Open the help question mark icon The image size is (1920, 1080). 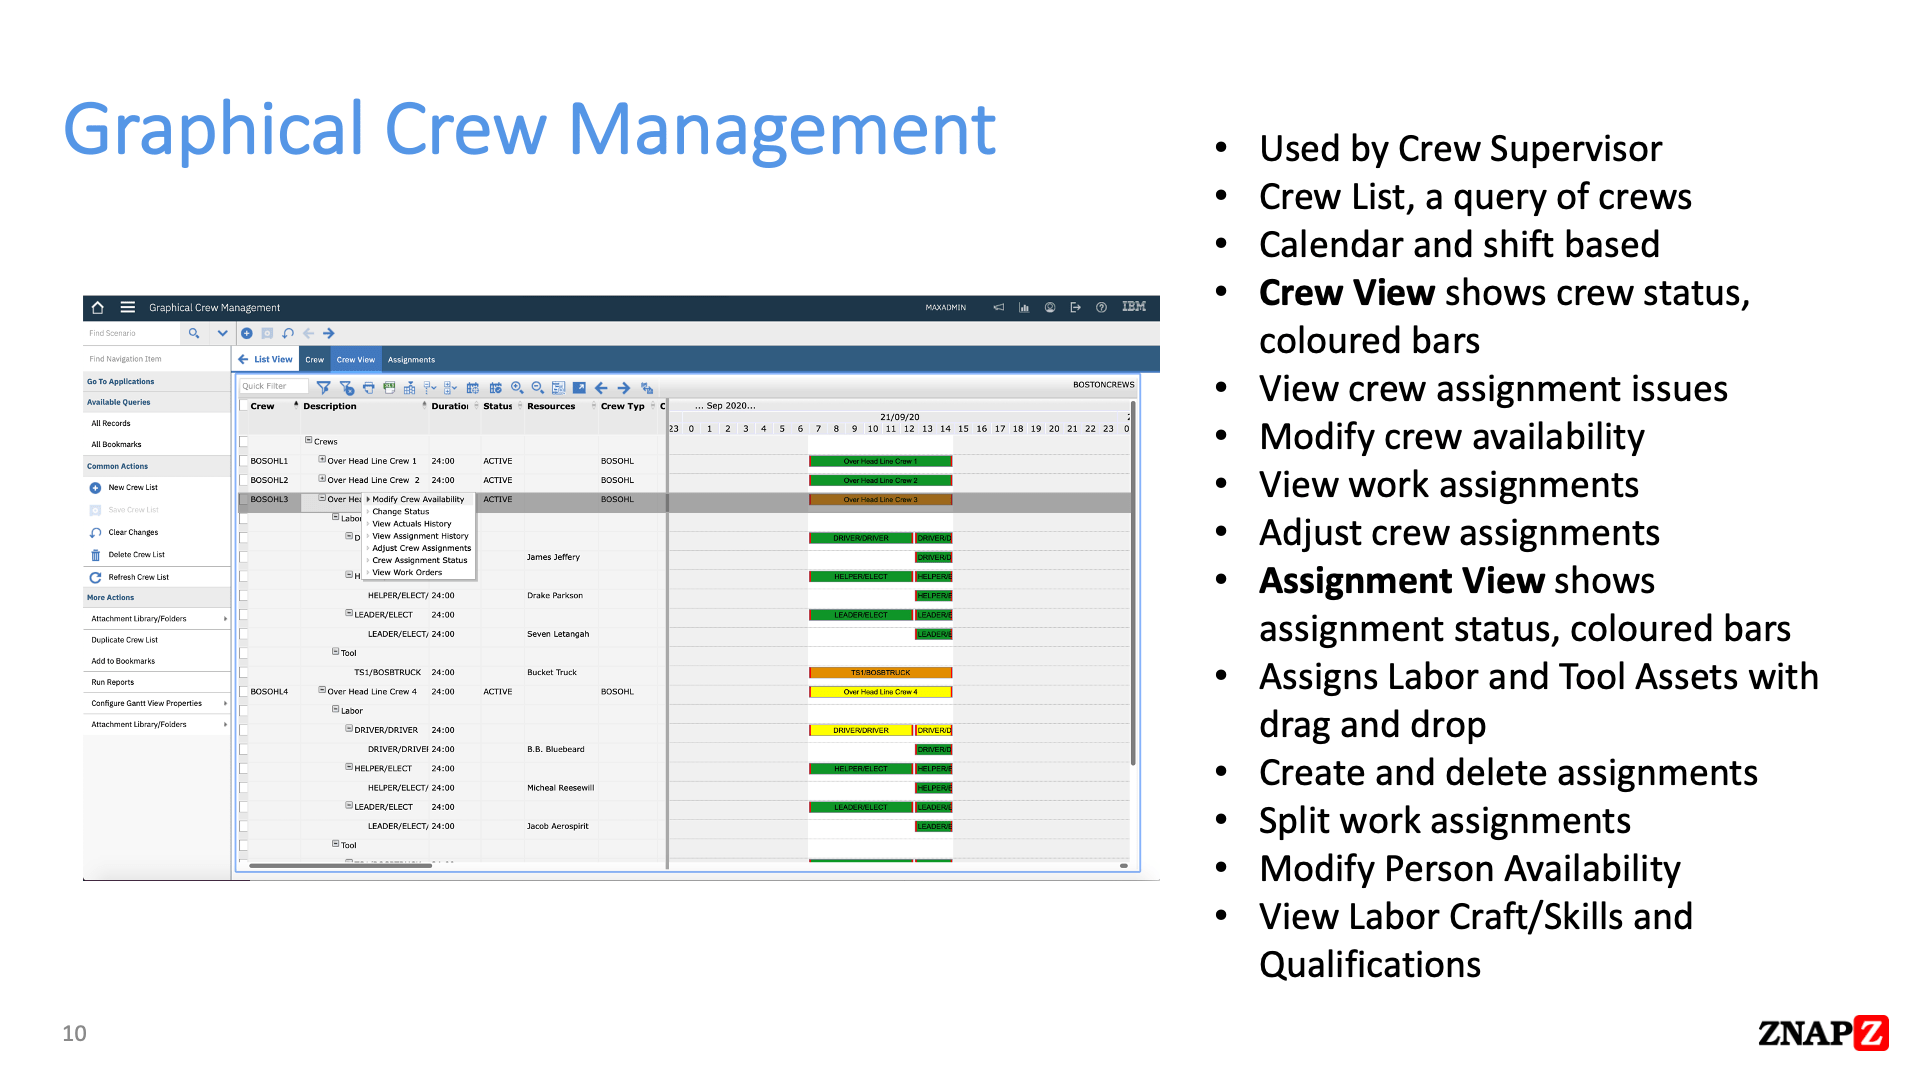[x=1101, y=308]
